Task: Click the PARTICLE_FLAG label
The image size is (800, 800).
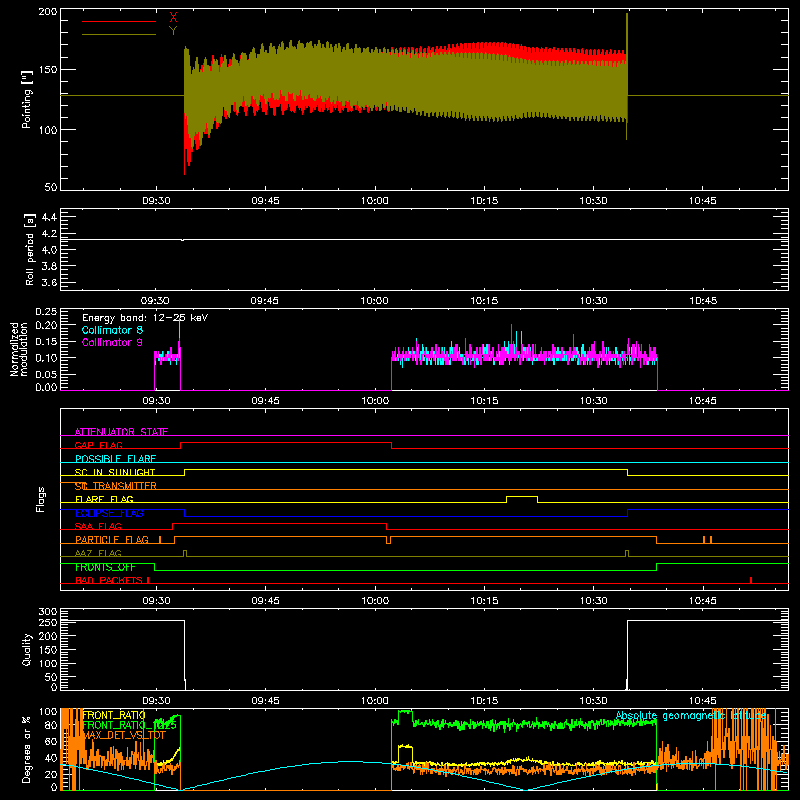Action: (112, 540)
